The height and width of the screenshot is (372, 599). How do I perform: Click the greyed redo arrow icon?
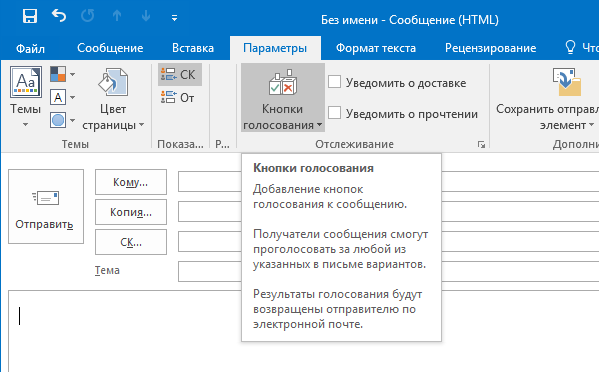tap(88, 16)
